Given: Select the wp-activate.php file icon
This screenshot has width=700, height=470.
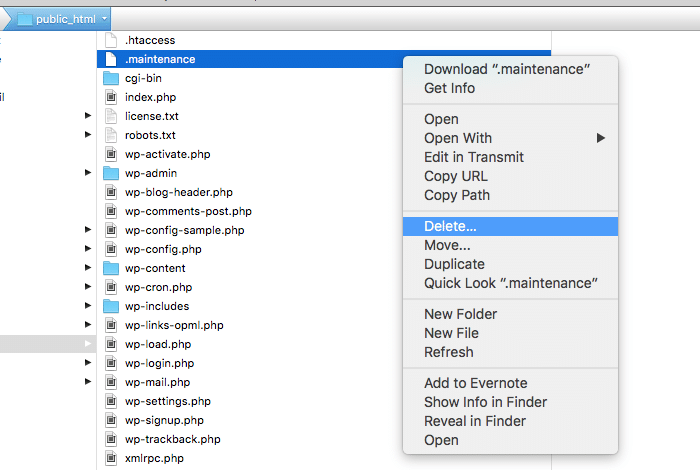Looking at the screenshot, I should point(111,154).
